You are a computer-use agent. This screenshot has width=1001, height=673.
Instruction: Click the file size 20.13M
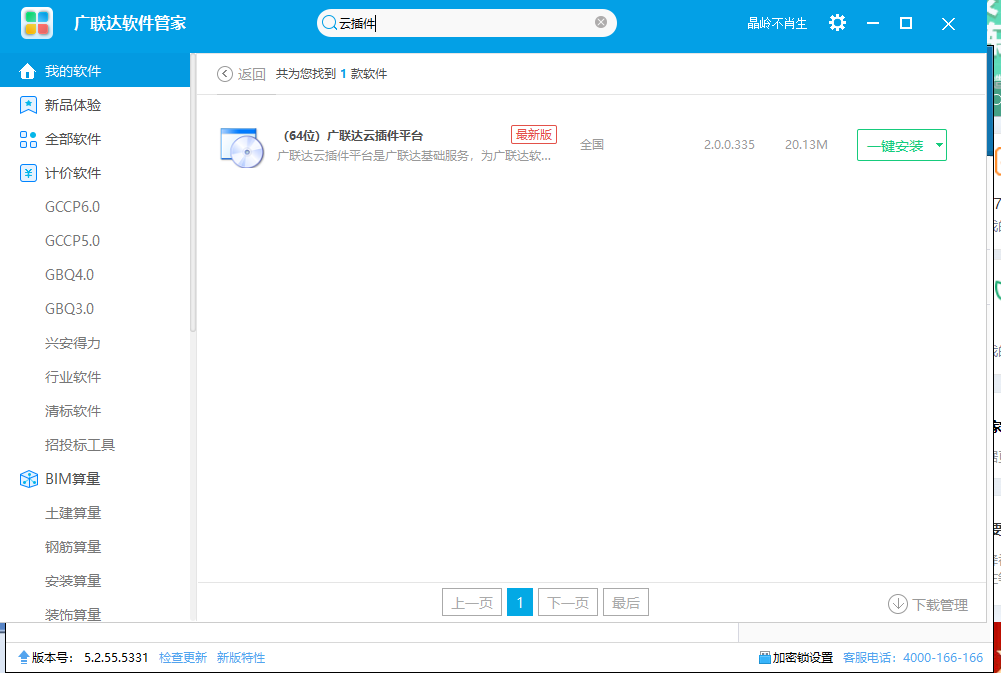coord(806,145)
